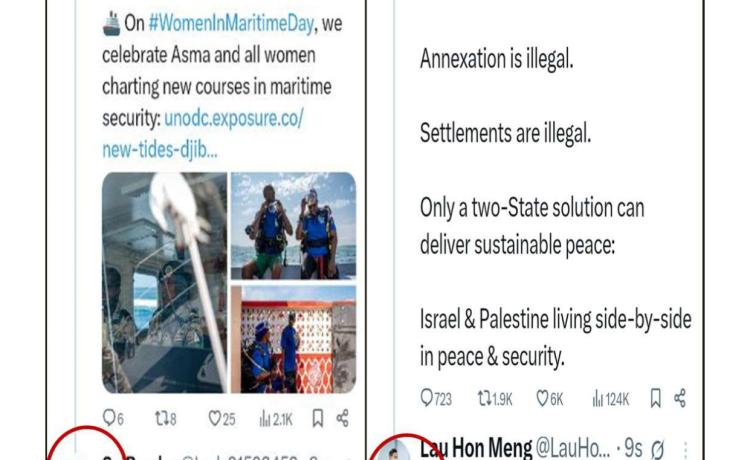Share the WomenInMaritimeDay tweet
Viewport: 750px width, 460px height.
[342, 418]
